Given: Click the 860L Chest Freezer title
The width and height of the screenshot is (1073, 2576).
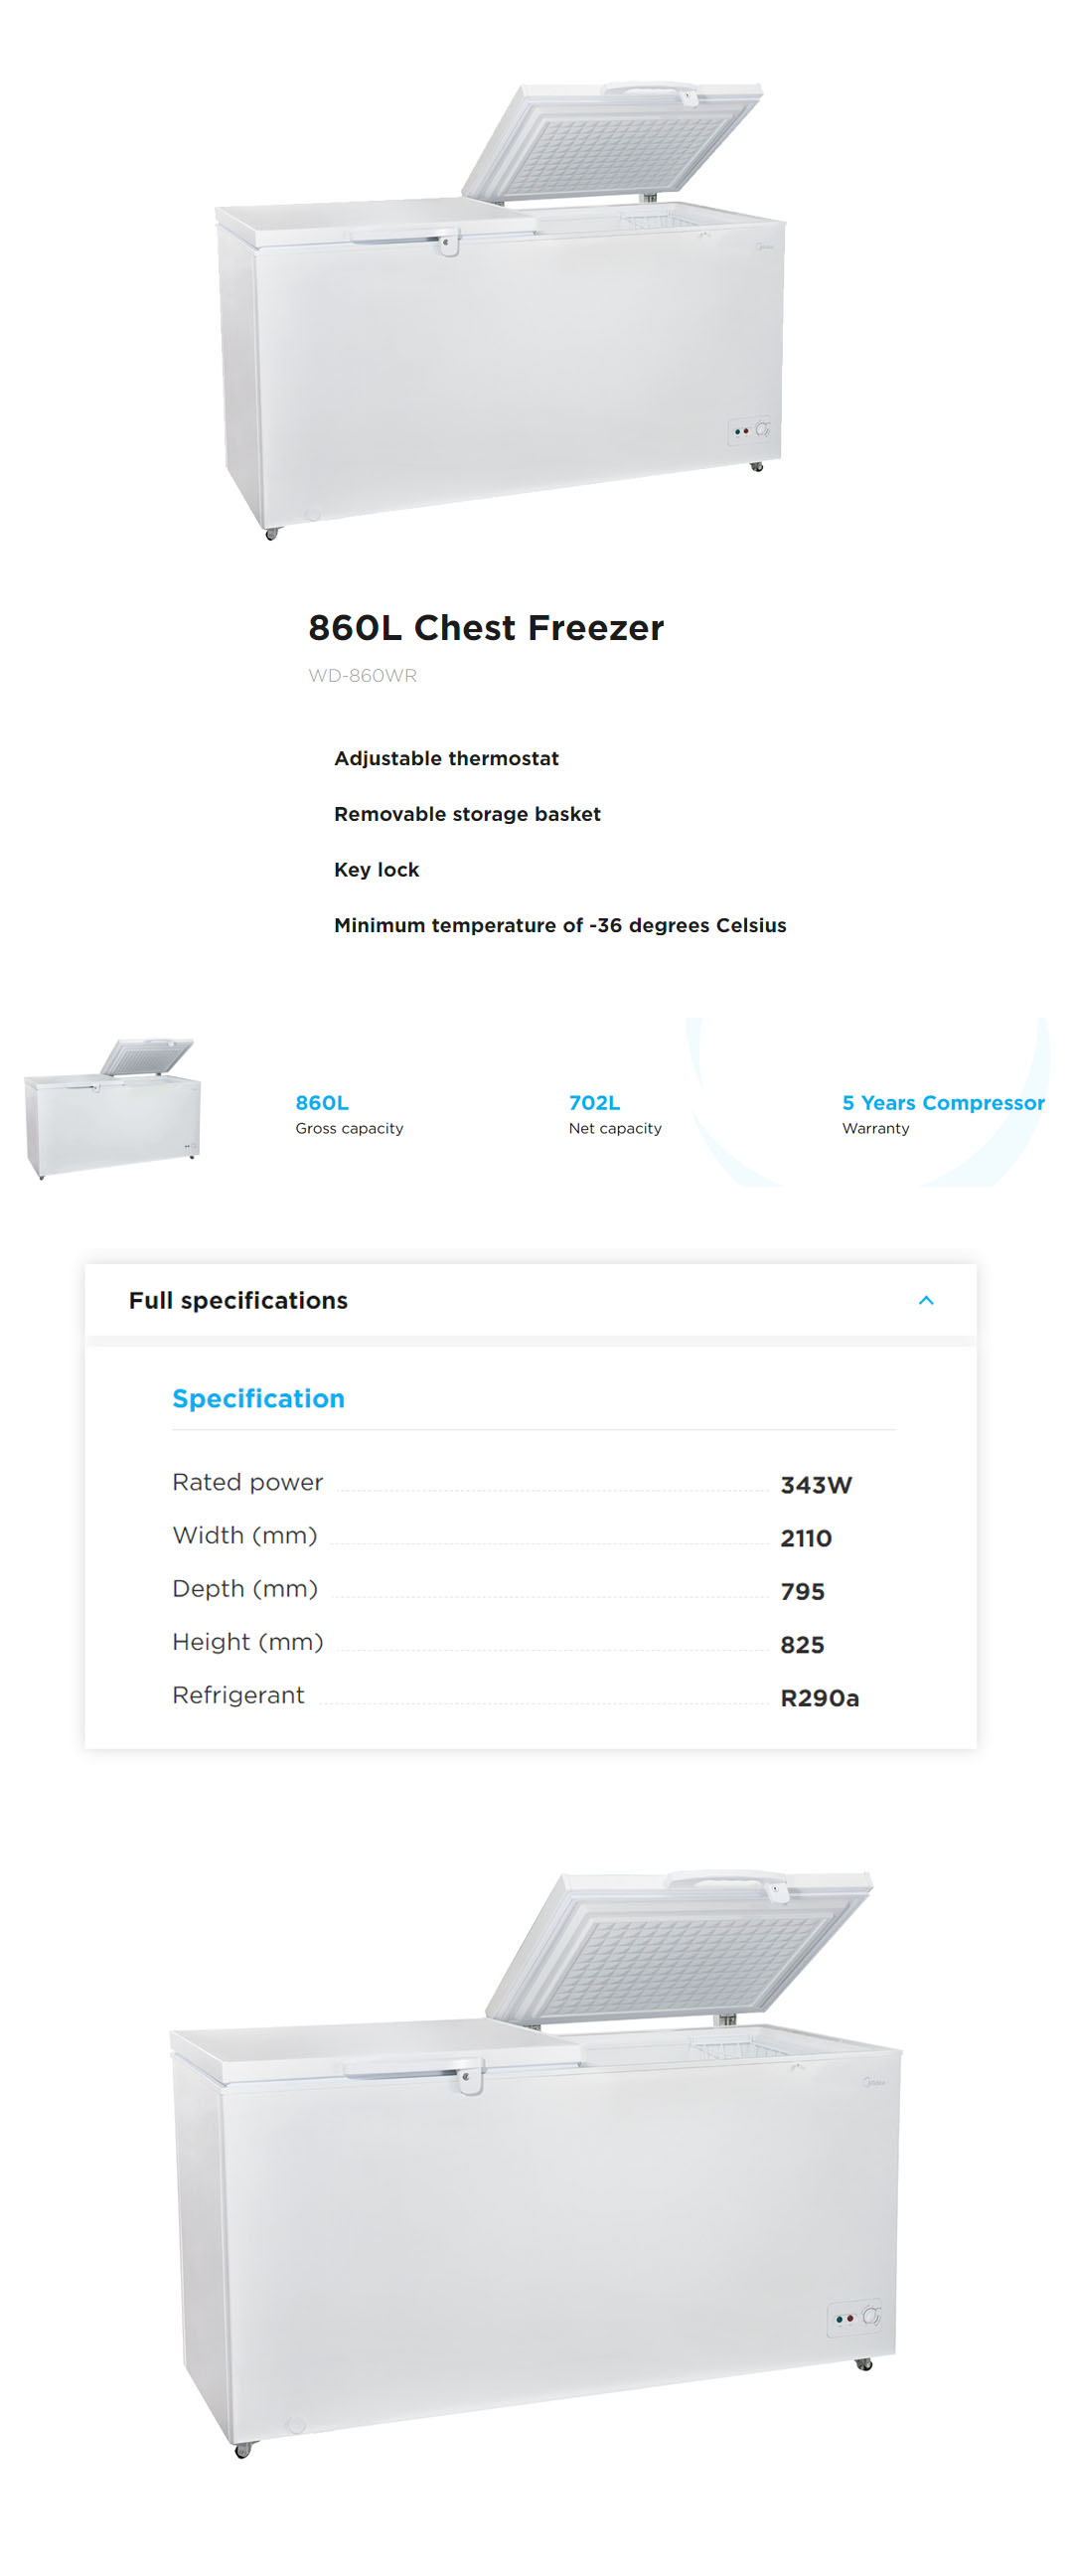Looking at the screenshot, I should [x=485, y=627].
